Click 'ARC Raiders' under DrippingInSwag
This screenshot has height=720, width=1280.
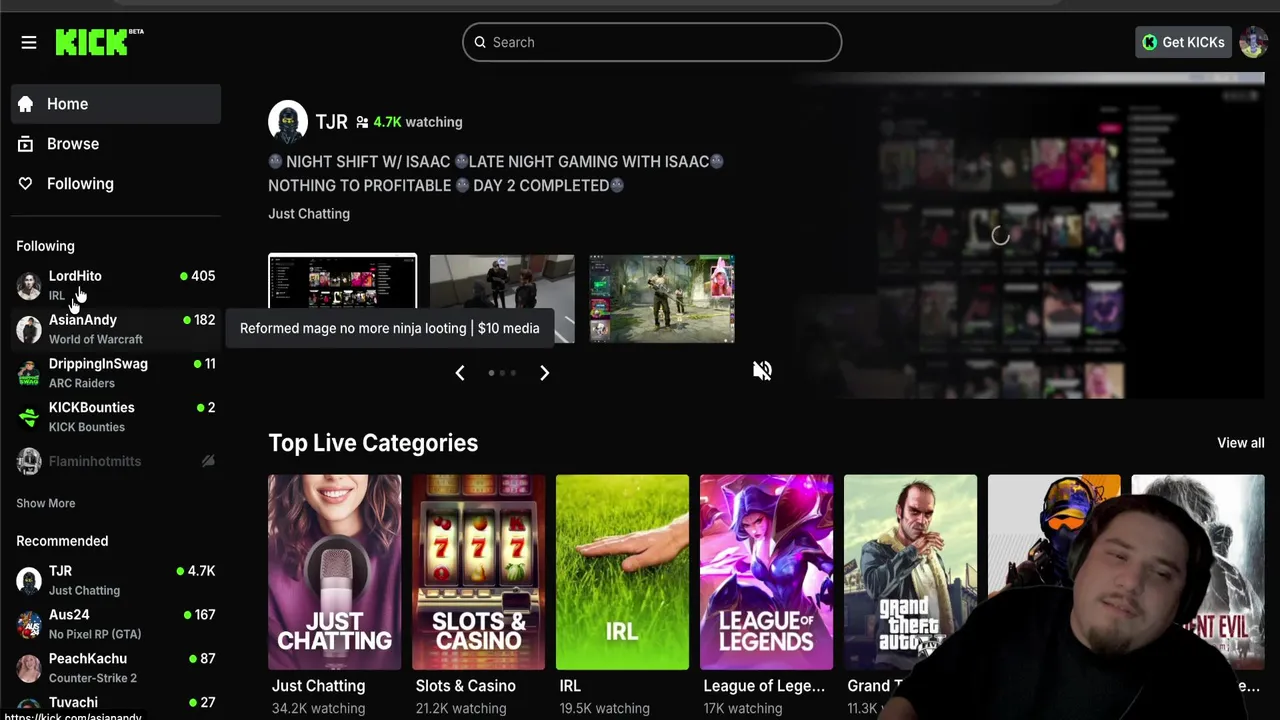tap(82, 383)
